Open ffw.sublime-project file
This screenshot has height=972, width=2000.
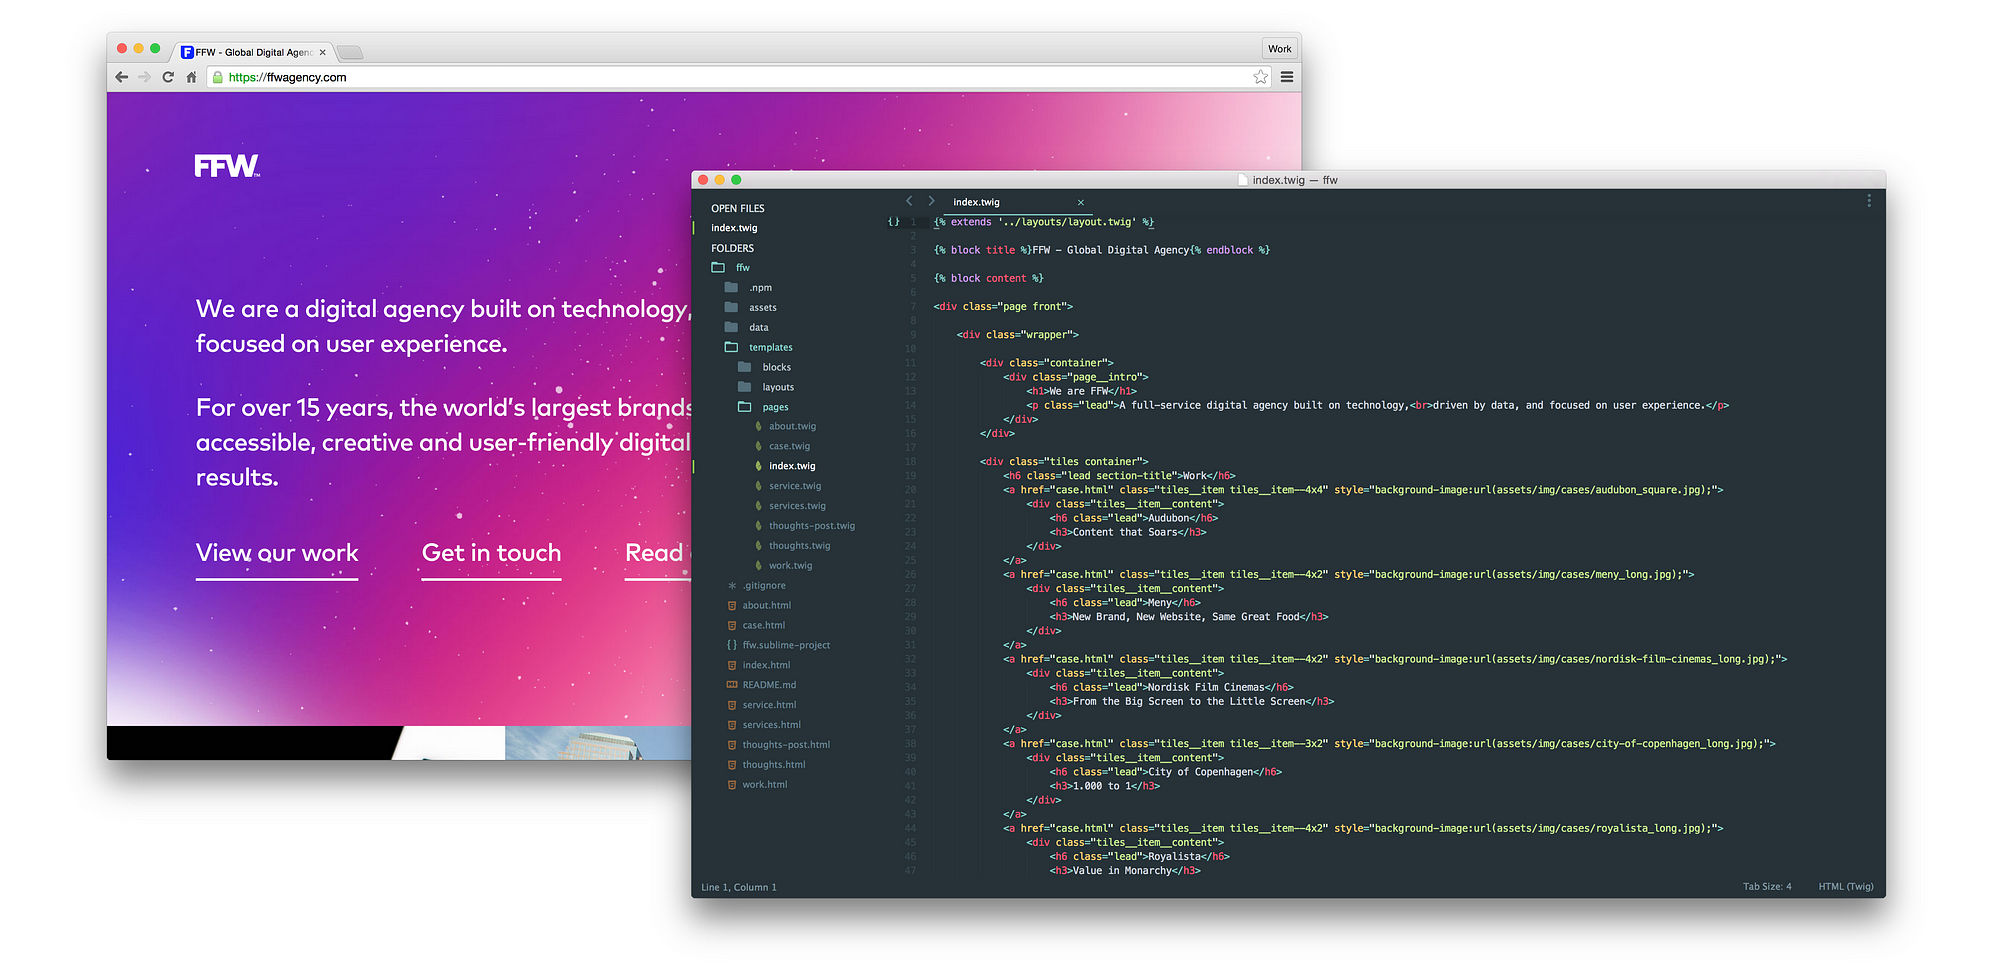pos(786,646)
